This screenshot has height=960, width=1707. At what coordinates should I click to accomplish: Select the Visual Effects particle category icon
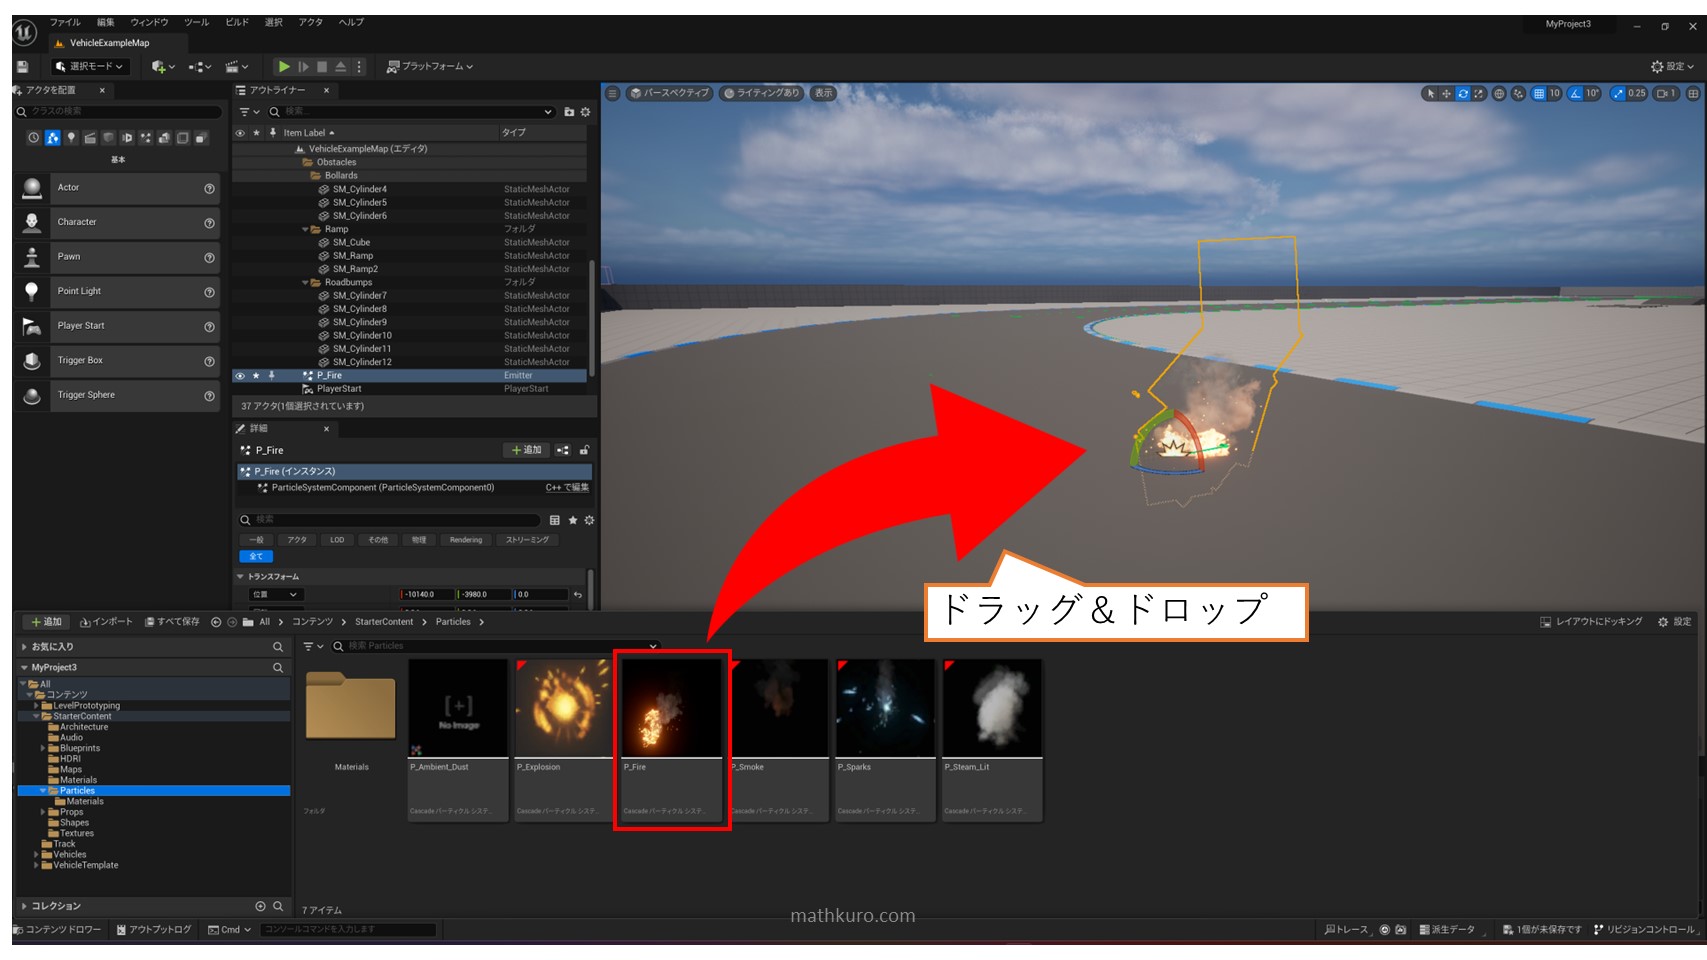[146, 138]
